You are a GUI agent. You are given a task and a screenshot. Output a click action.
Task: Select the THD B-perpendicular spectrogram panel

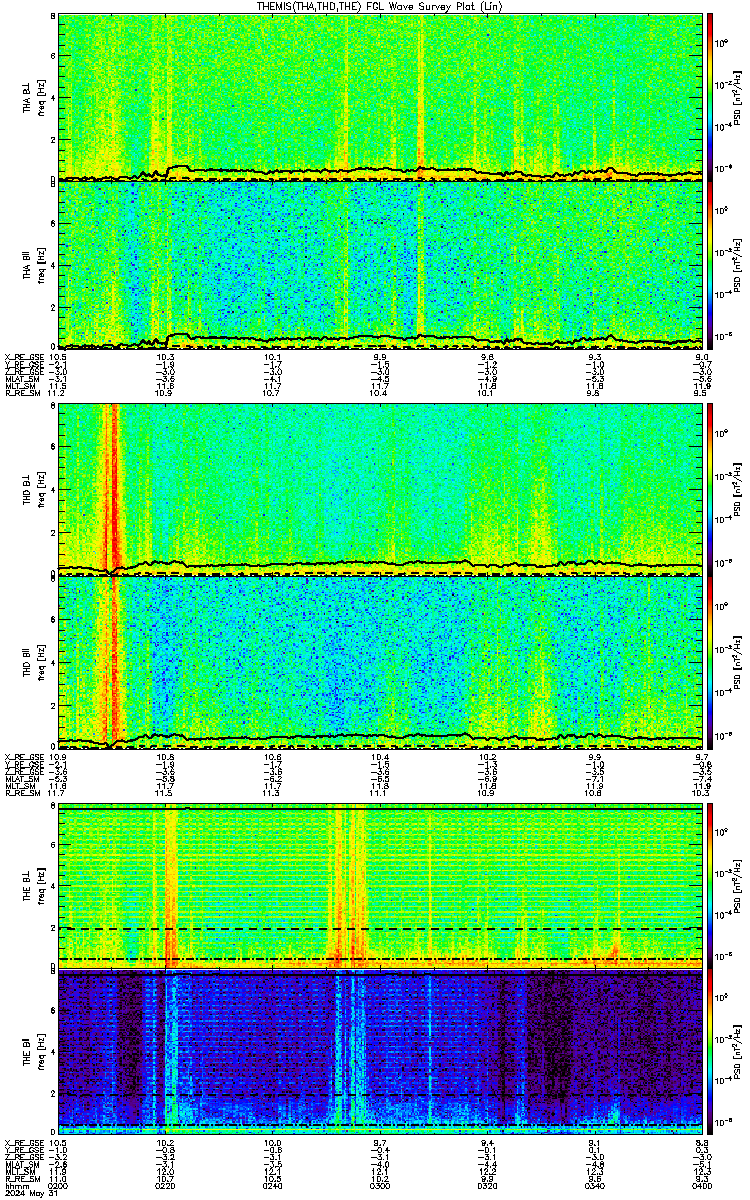point(381,489)
